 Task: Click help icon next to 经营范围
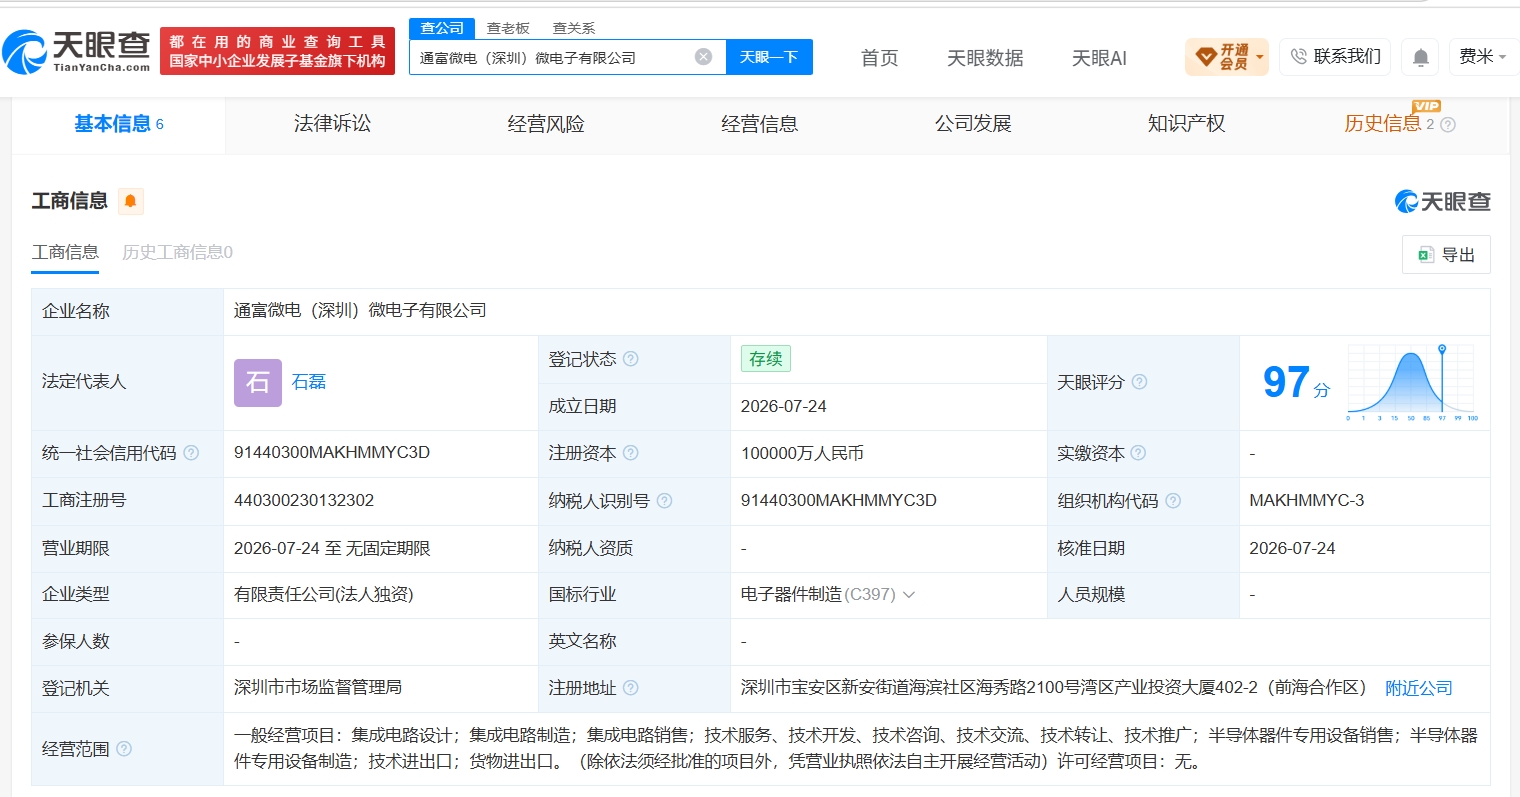tap(124, 749)
